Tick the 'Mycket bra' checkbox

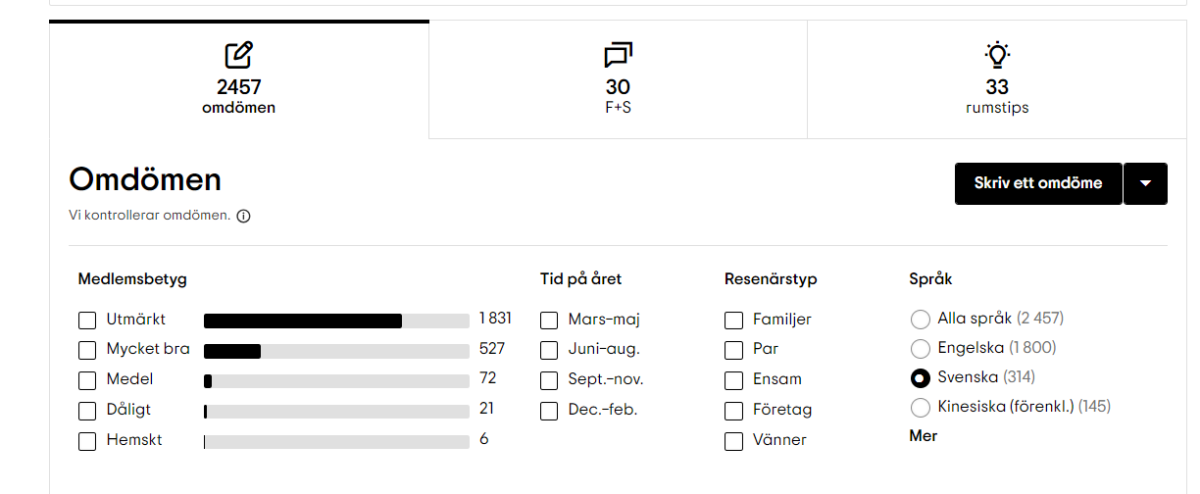coord(88,351)
